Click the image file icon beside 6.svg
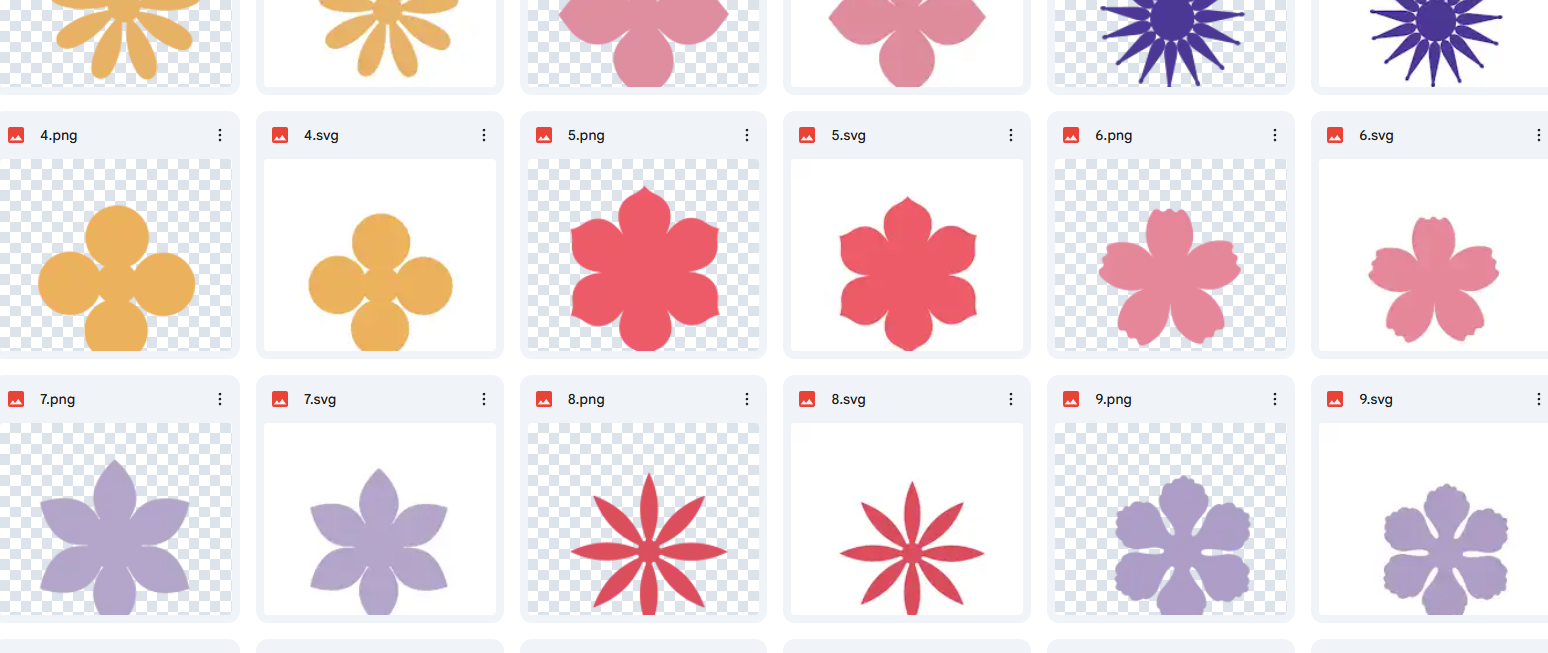The width and height of the screenshot is (1548, 653). pyautogui.click(x=1335, y=135)
